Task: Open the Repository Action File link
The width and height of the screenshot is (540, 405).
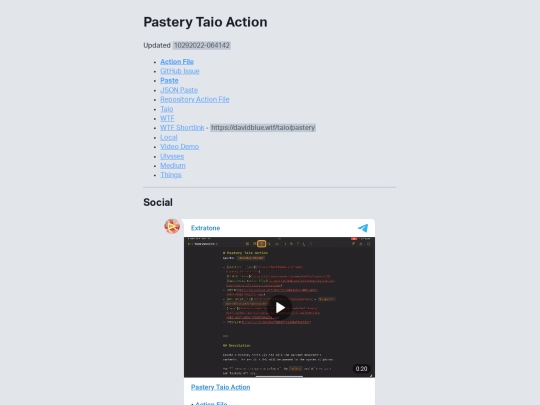Action: tap(195, 99)
